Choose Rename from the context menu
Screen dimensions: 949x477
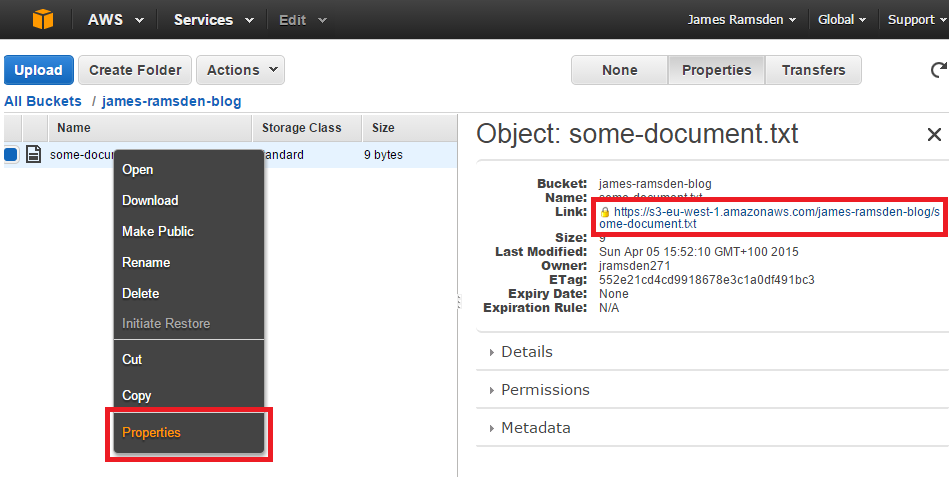coord(189,262)
